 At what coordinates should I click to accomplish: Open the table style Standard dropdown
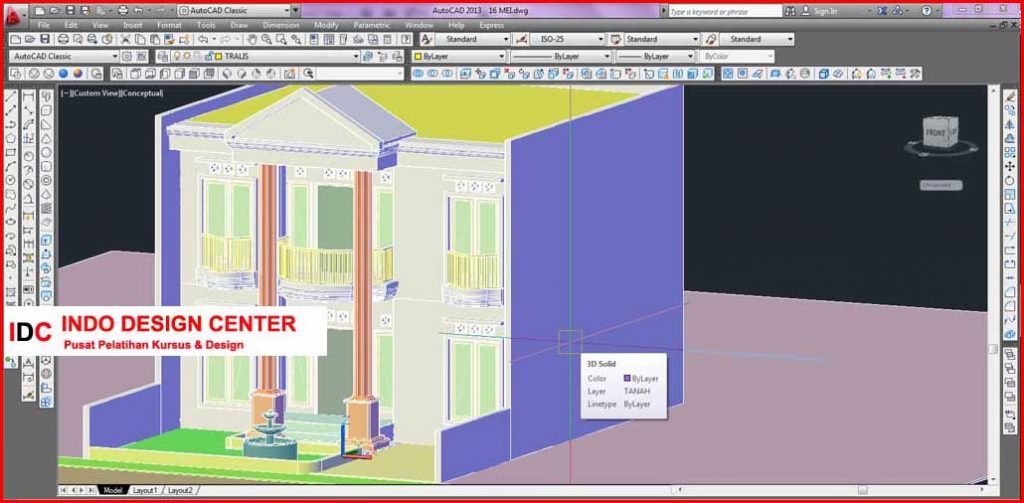click(695, 39)
